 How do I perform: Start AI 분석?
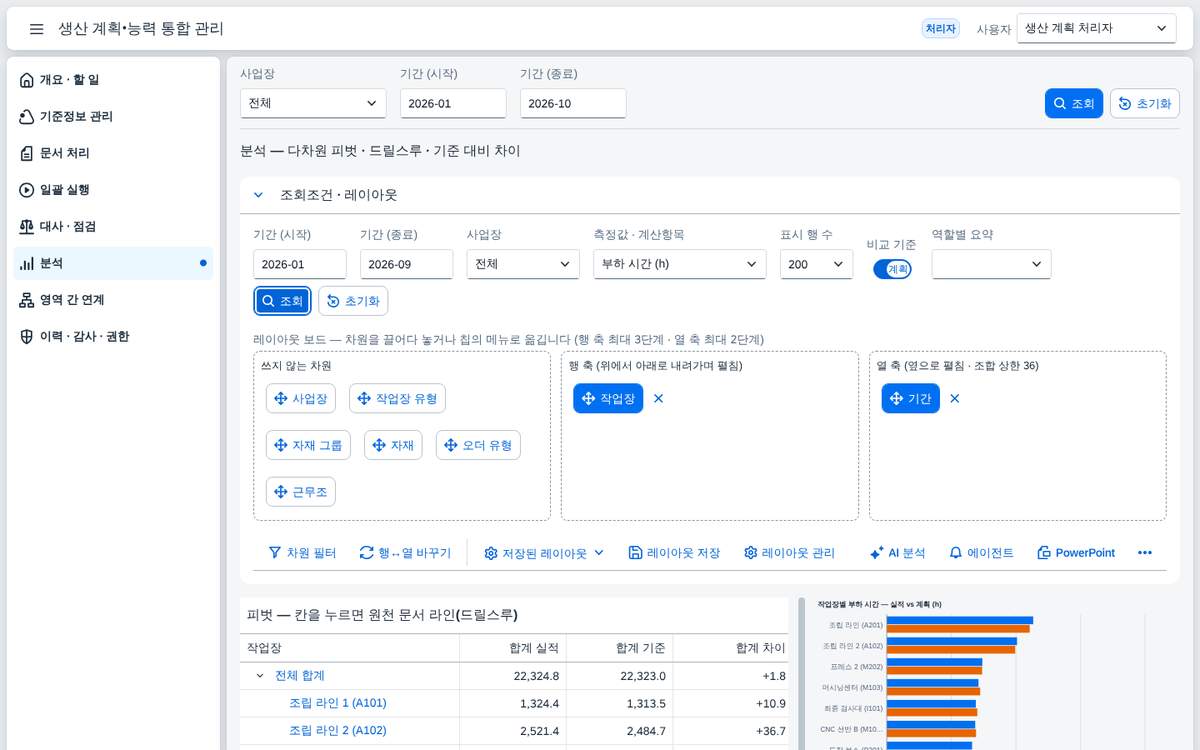click(x=897, y=553)
